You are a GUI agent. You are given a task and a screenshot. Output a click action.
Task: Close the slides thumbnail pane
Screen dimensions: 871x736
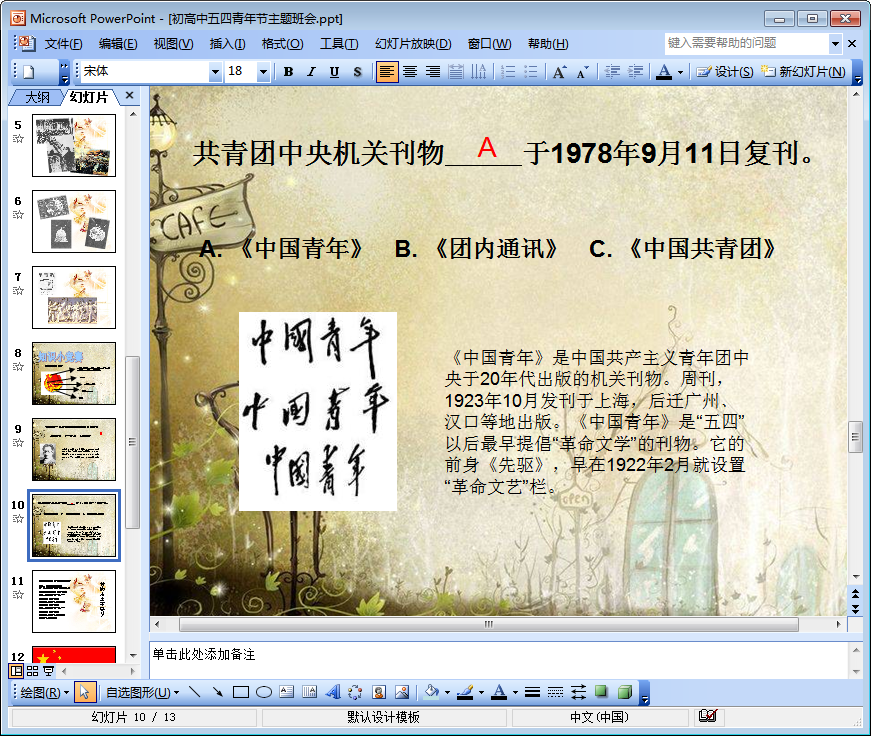129,96
